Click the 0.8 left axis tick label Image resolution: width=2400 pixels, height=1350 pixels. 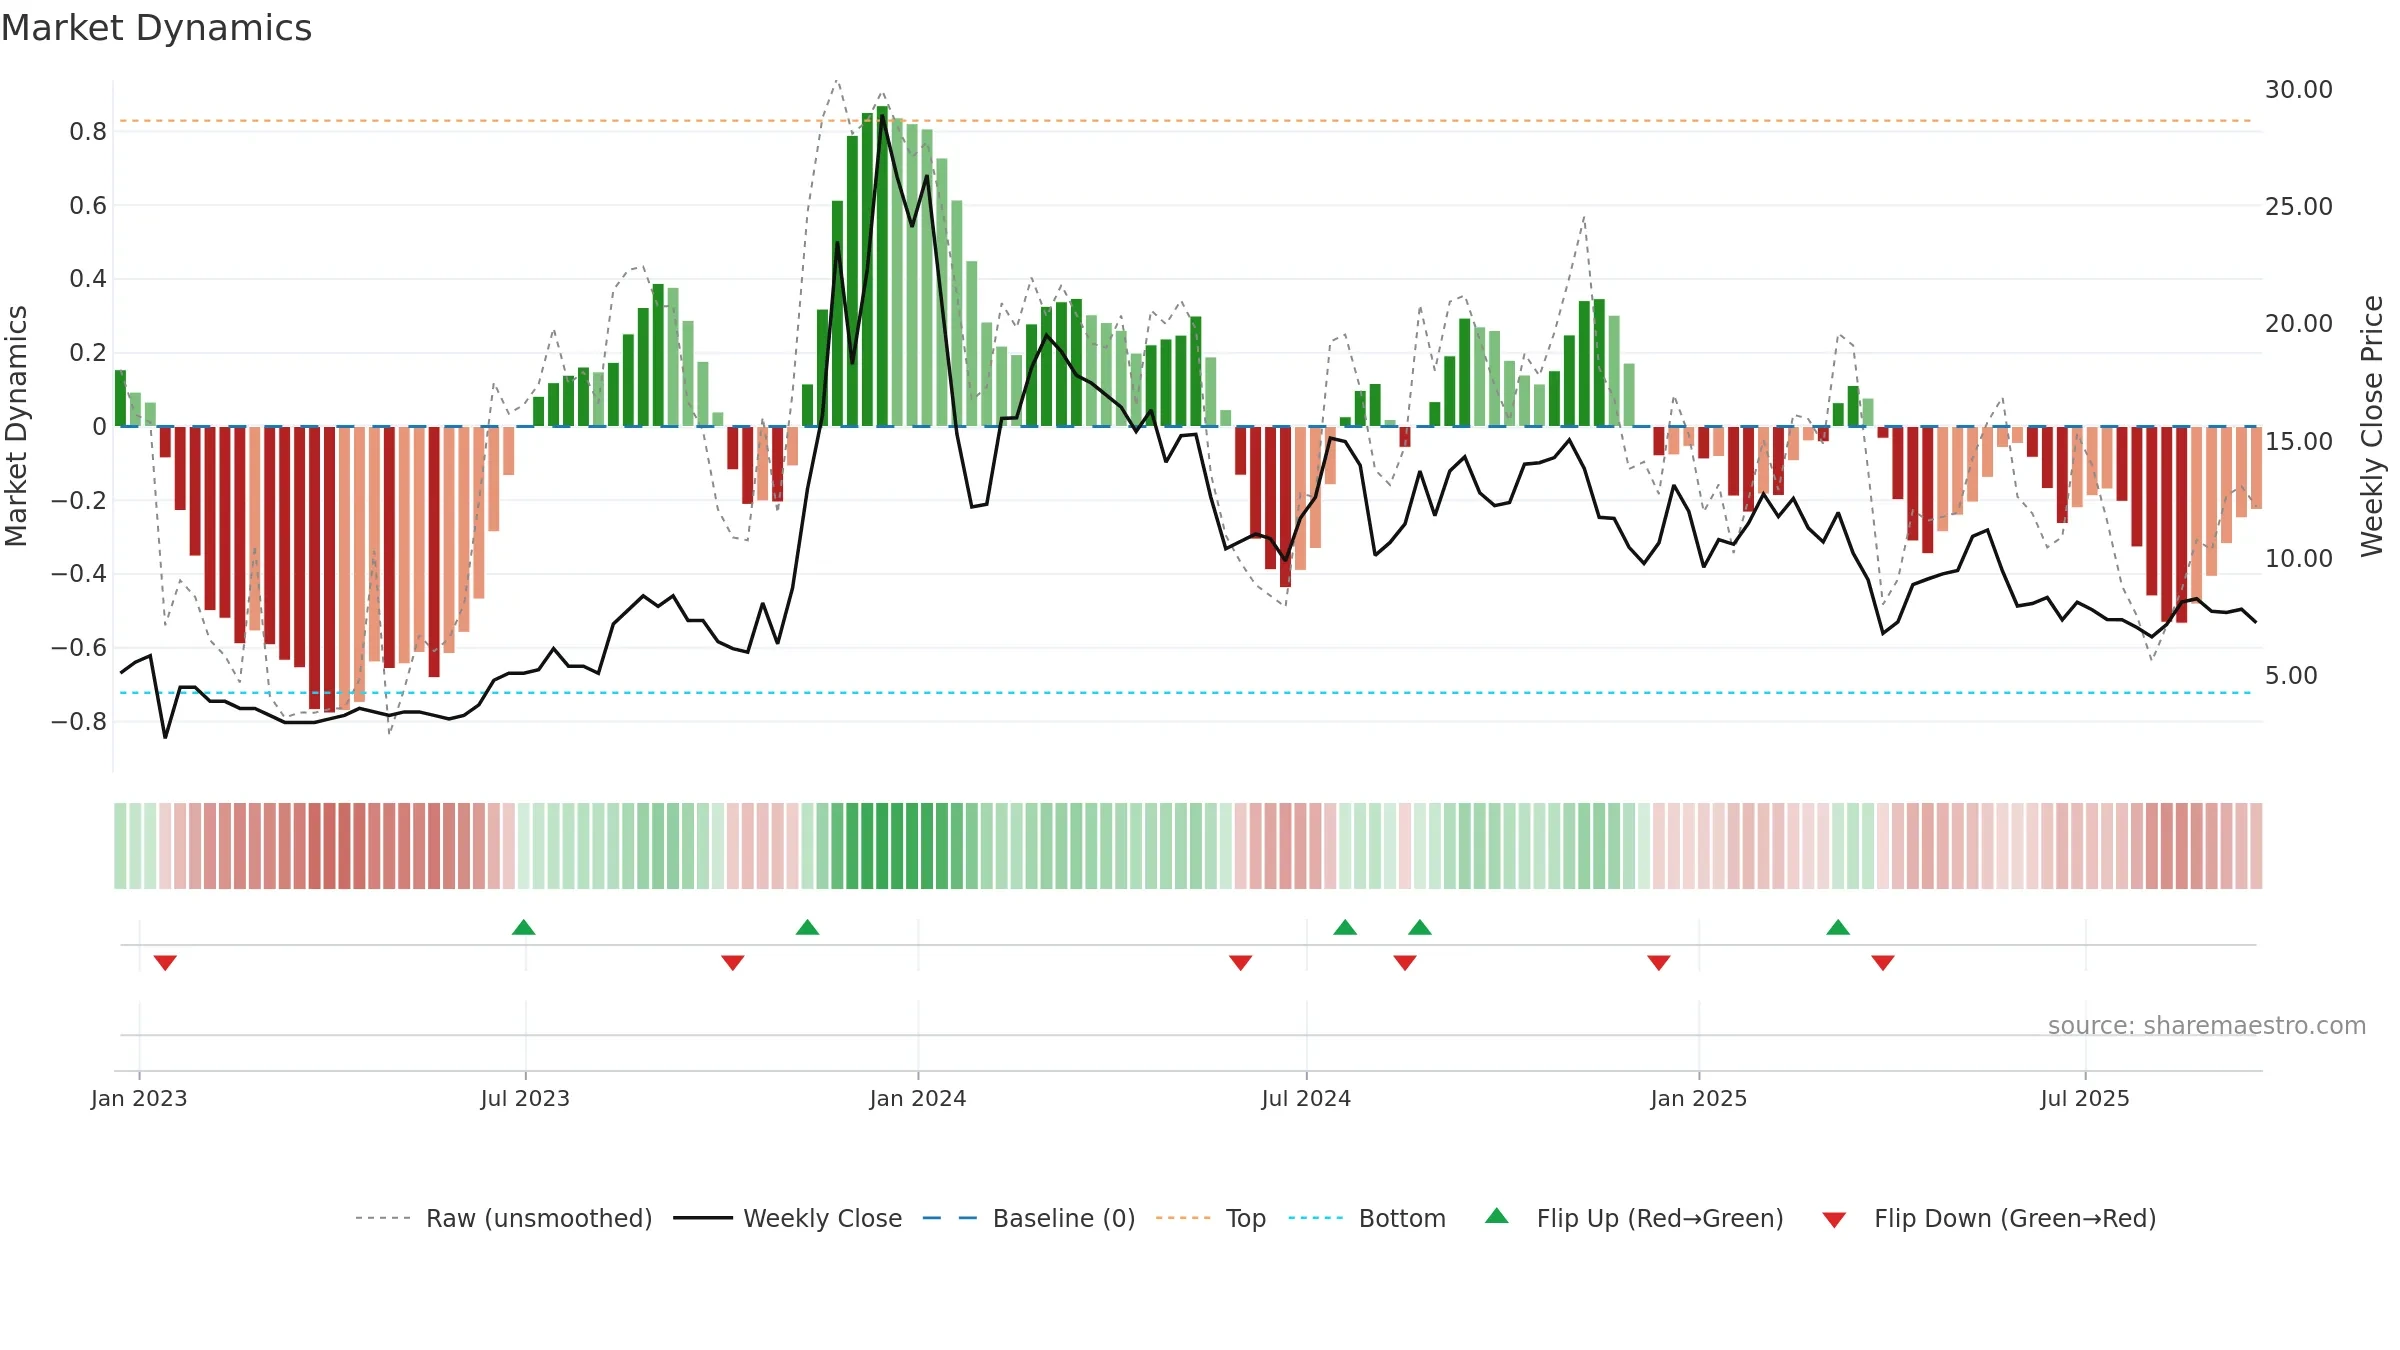point(88,132)
